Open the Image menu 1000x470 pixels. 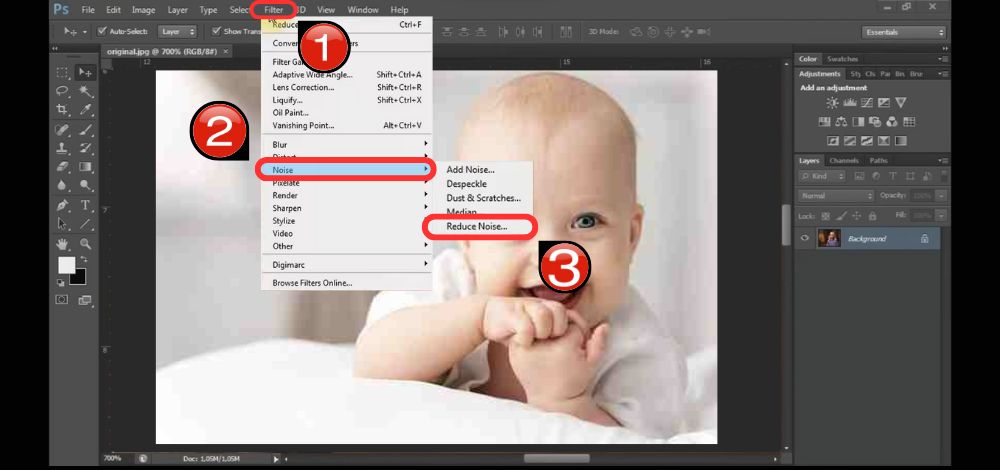(x=143, y=10)
